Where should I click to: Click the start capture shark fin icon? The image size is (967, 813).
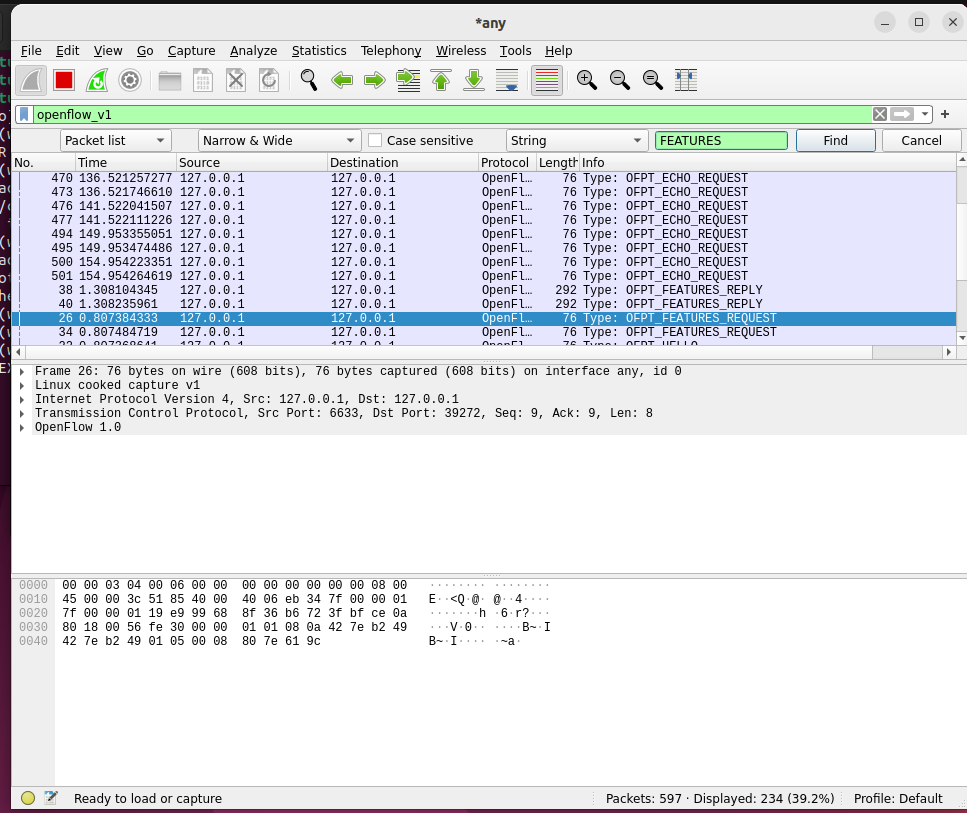pos(31,80)
